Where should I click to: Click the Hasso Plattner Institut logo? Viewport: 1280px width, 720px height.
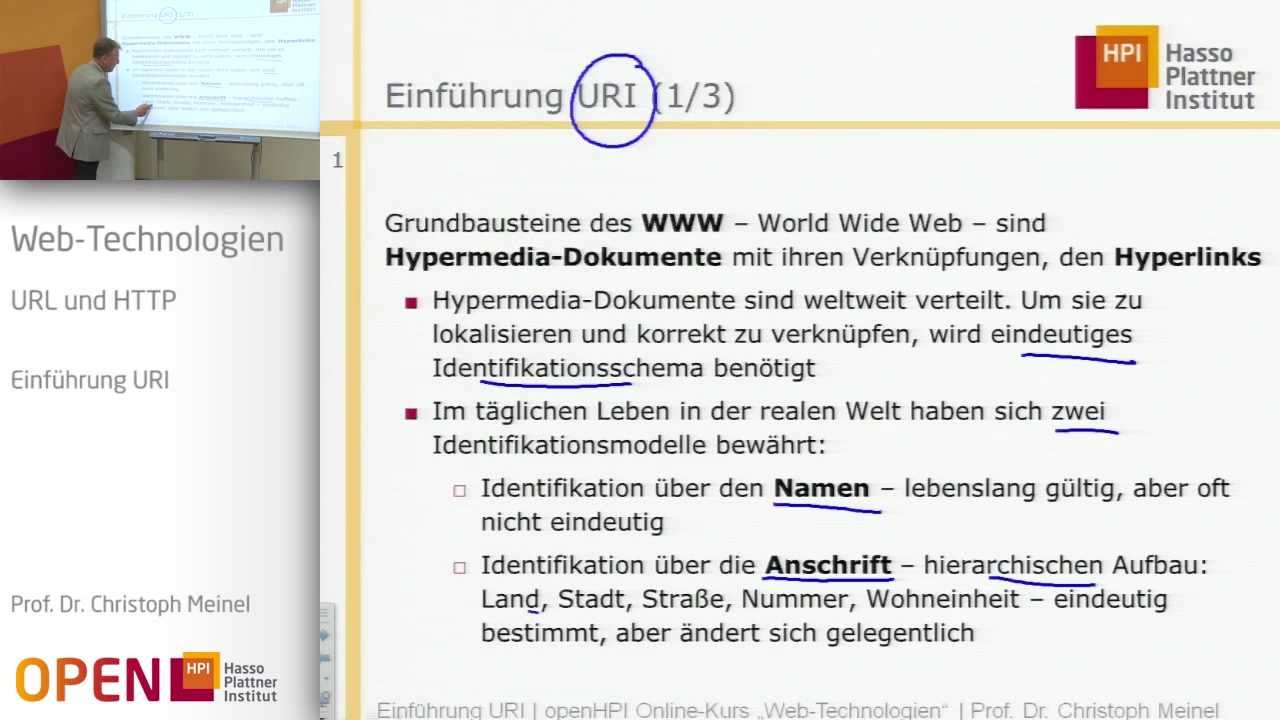pos(1165,68)
